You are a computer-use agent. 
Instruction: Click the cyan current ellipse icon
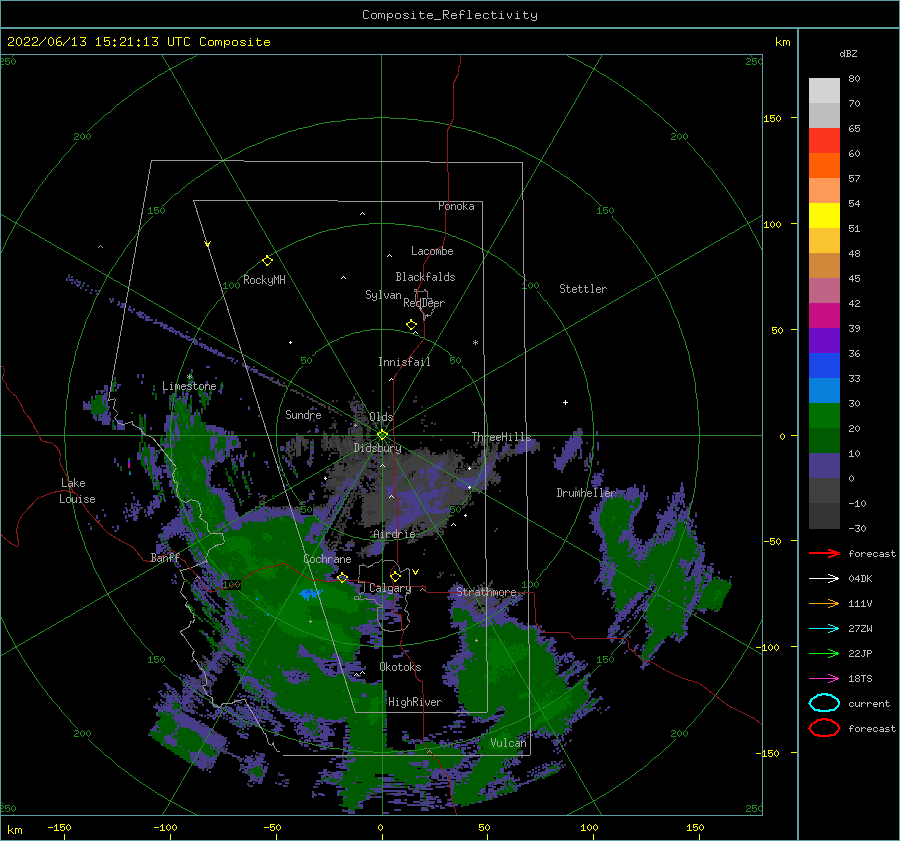[x=824, y=703]
